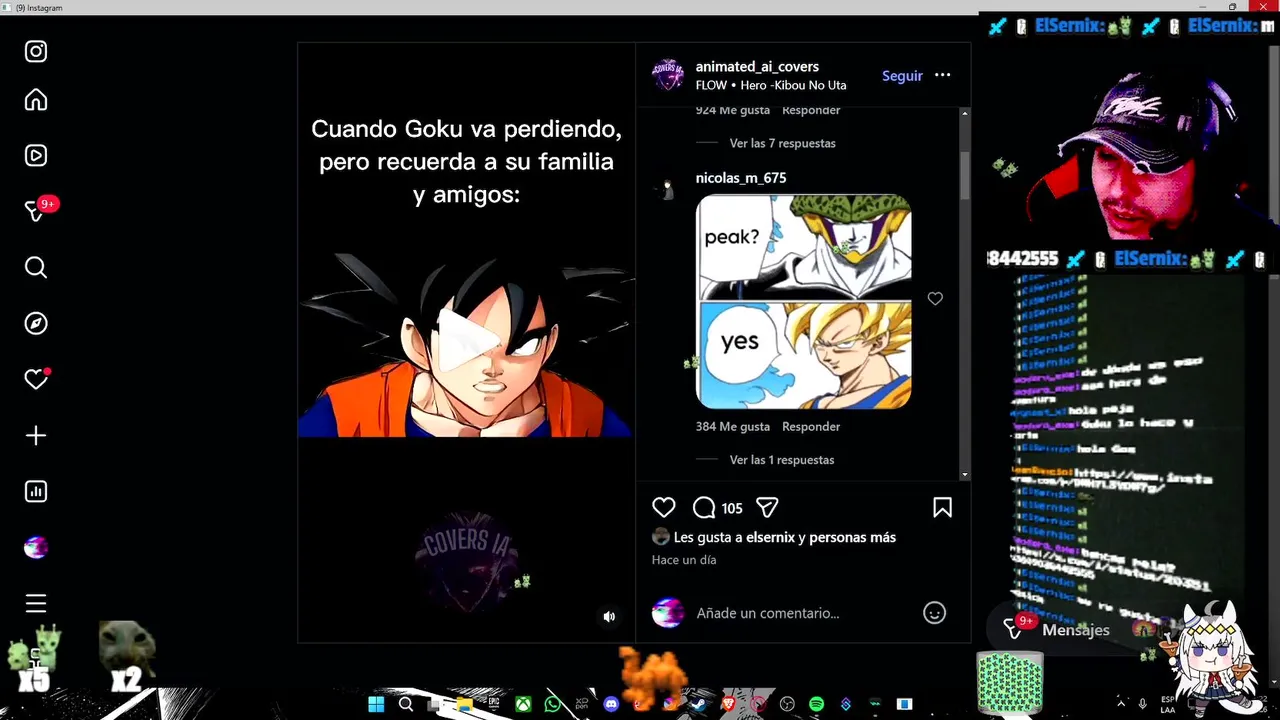This screenshot has width=1280, height=720.
Task: Open nicolas_m_675 profile name
Action: pos(741,178)
